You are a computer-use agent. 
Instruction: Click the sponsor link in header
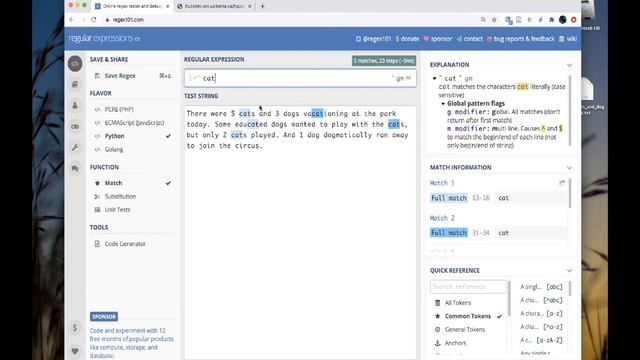tap(438, 39)
